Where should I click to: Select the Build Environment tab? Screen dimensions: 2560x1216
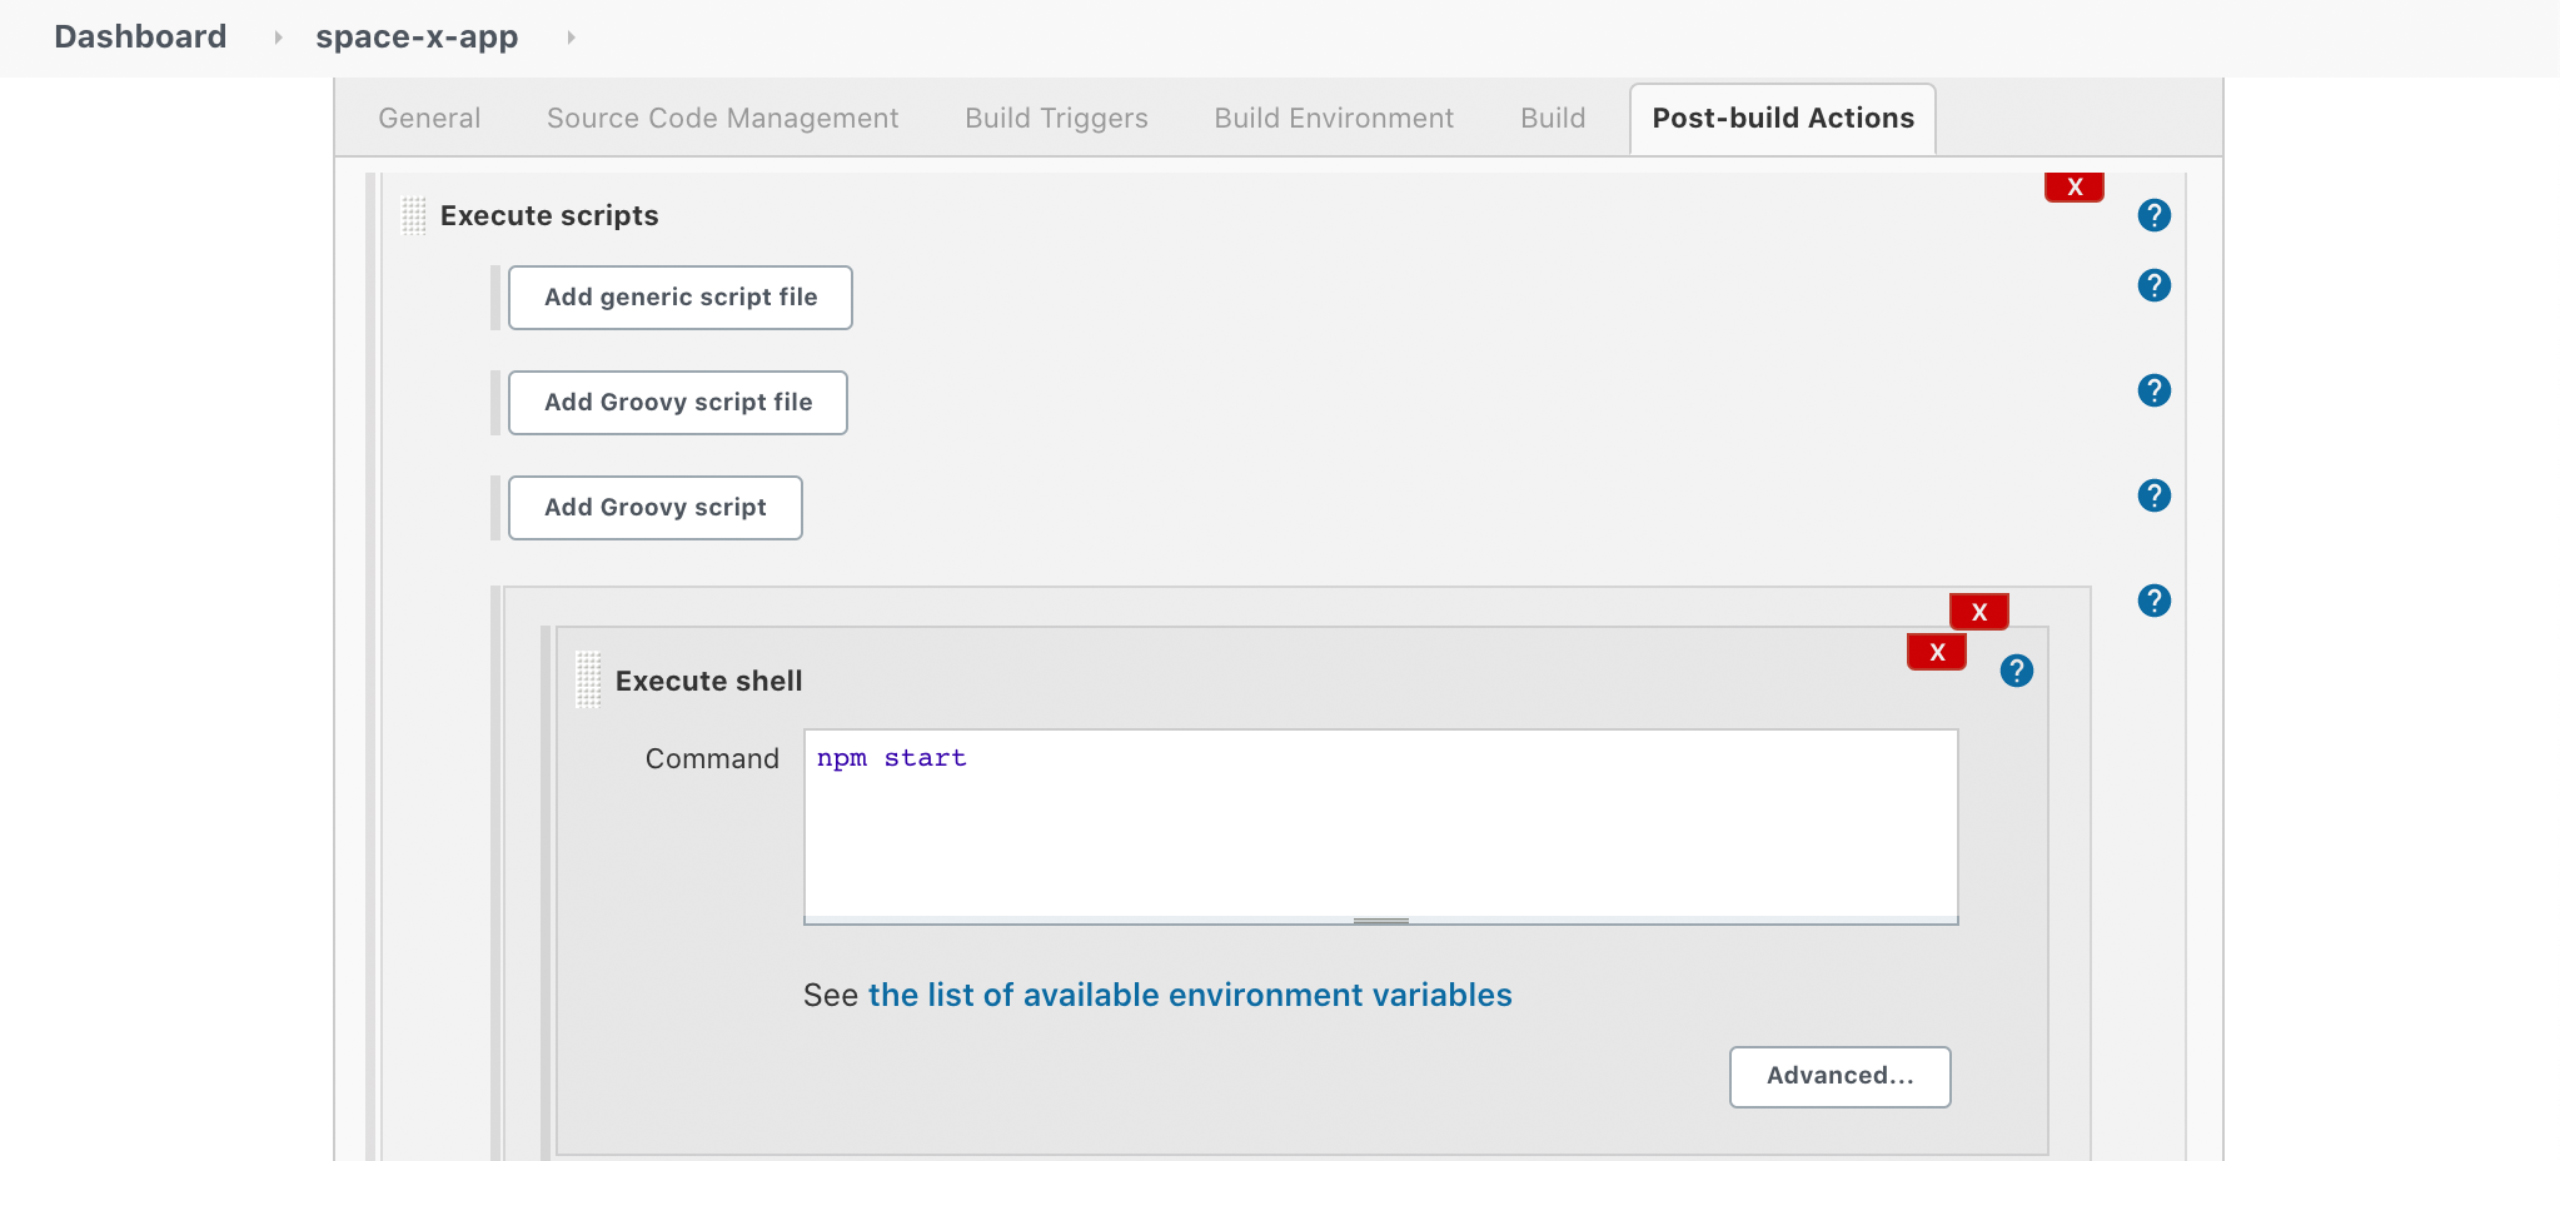click(1333, 118)
